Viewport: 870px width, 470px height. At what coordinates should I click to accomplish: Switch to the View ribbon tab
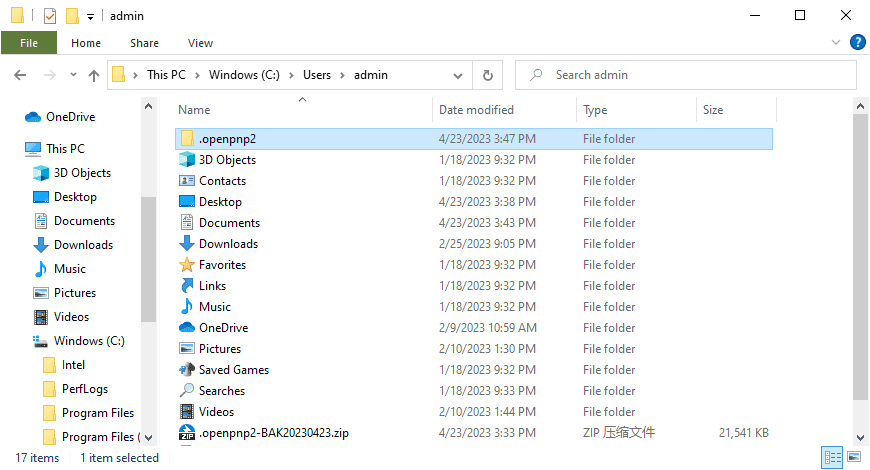pos(200,43)
